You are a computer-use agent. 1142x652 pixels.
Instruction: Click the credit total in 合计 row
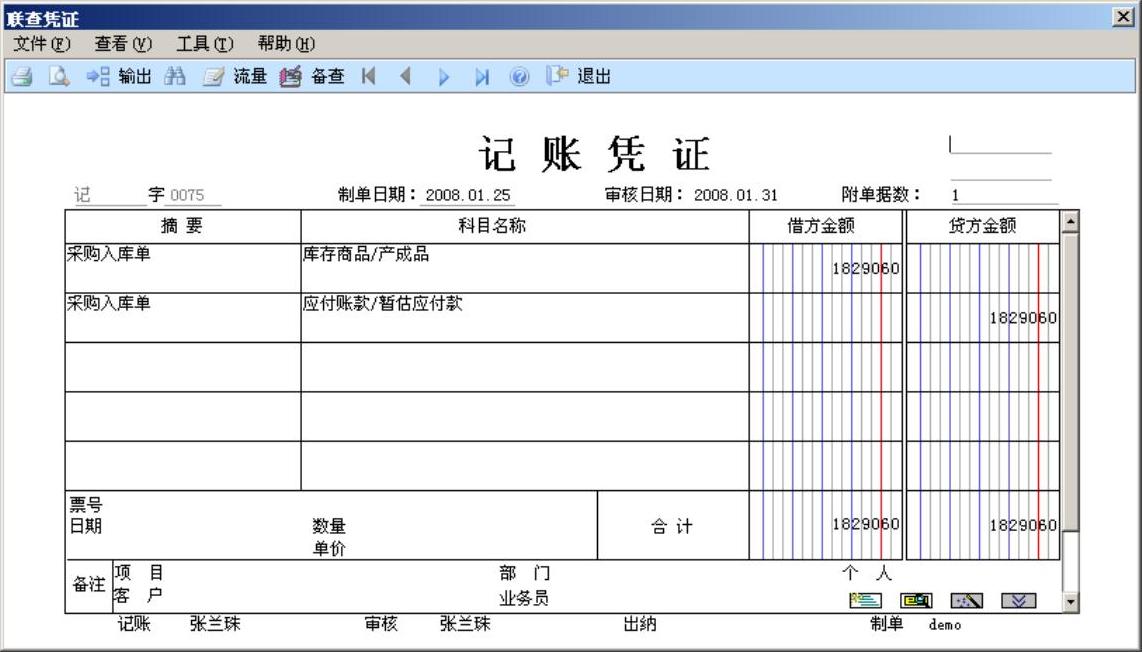(1023, 526)
